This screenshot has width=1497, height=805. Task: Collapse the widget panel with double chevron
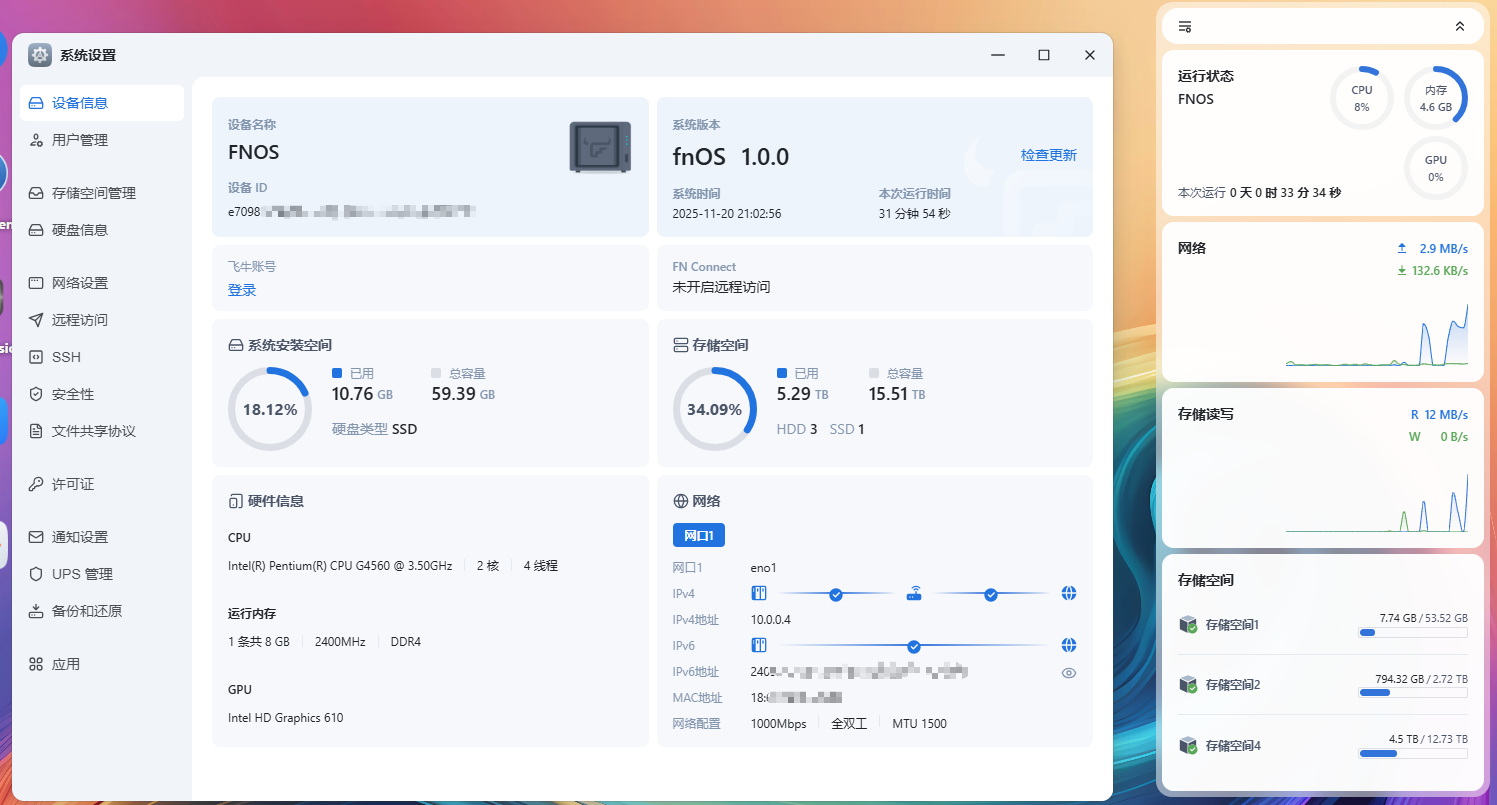pyautogui.click(x=1460, y=27)
